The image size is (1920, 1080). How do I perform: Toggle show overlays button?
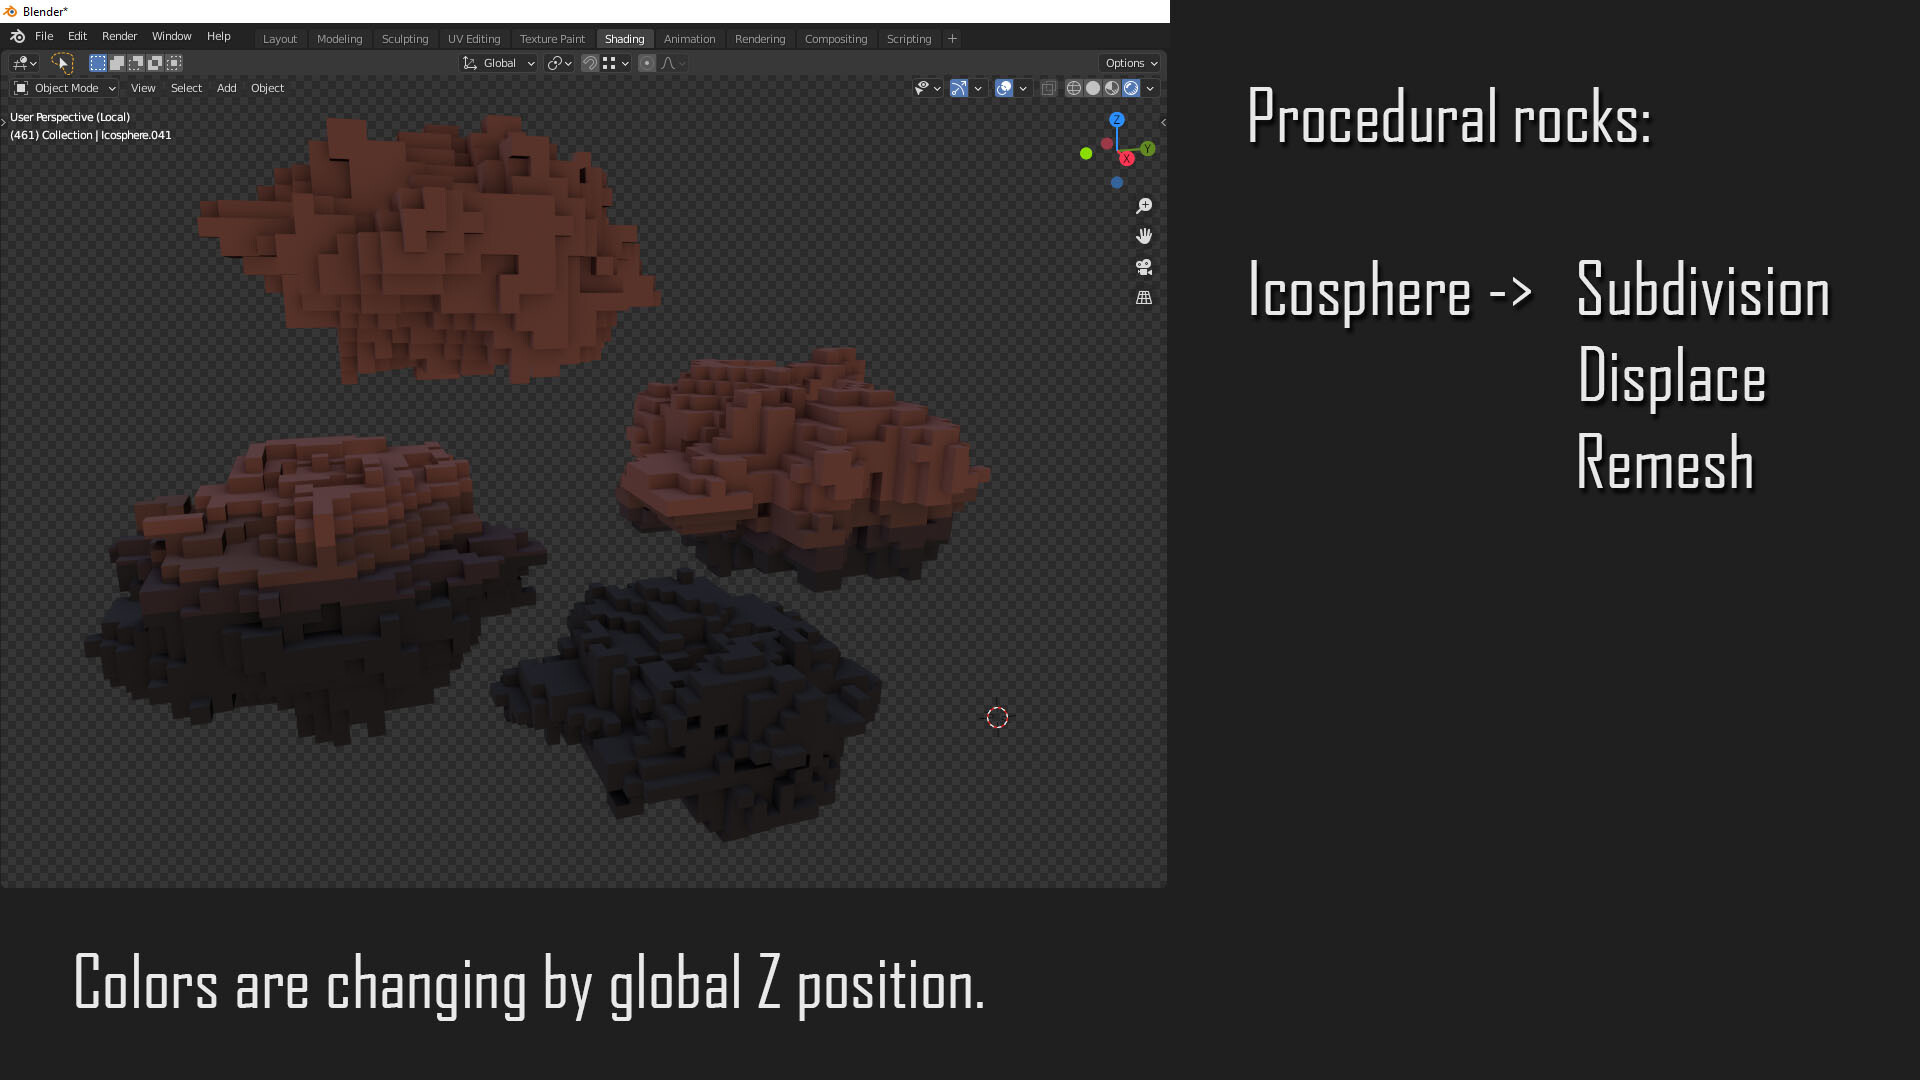pos(1004,88)
